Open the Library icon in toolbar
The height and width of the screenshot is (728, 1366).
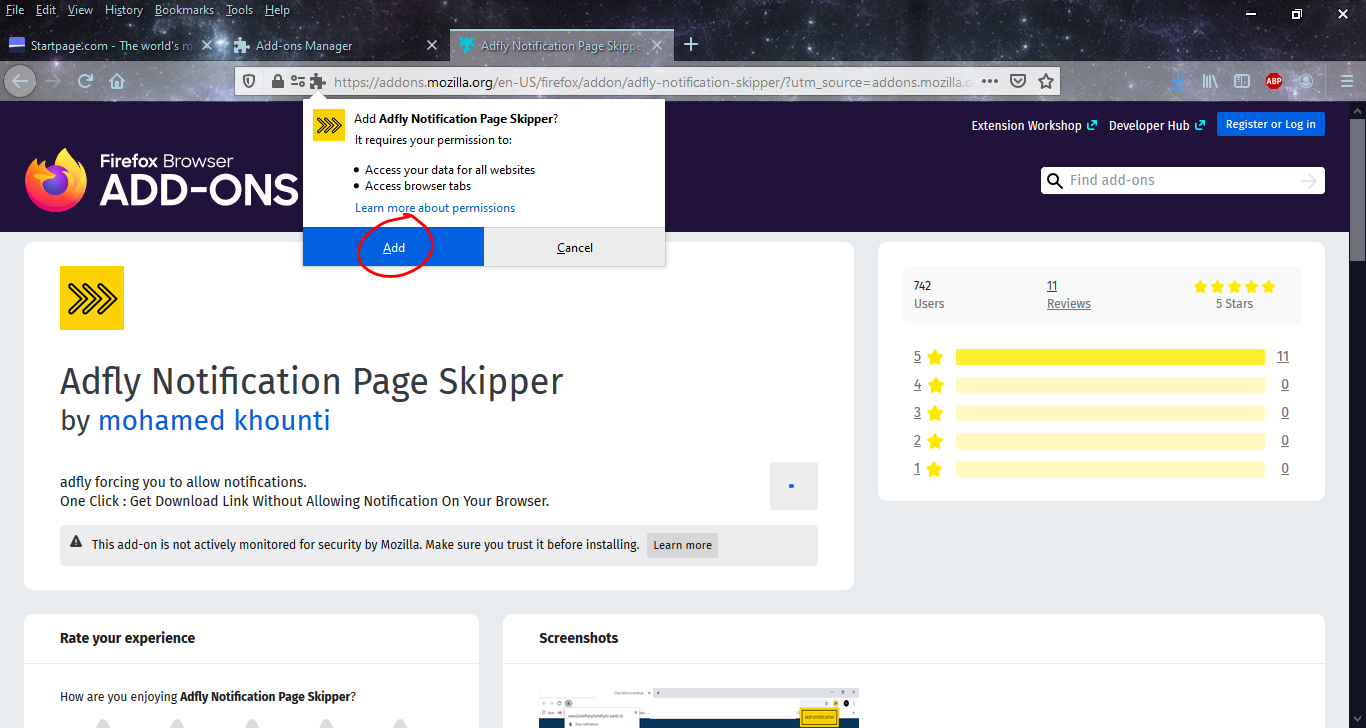click(1210, 81)
